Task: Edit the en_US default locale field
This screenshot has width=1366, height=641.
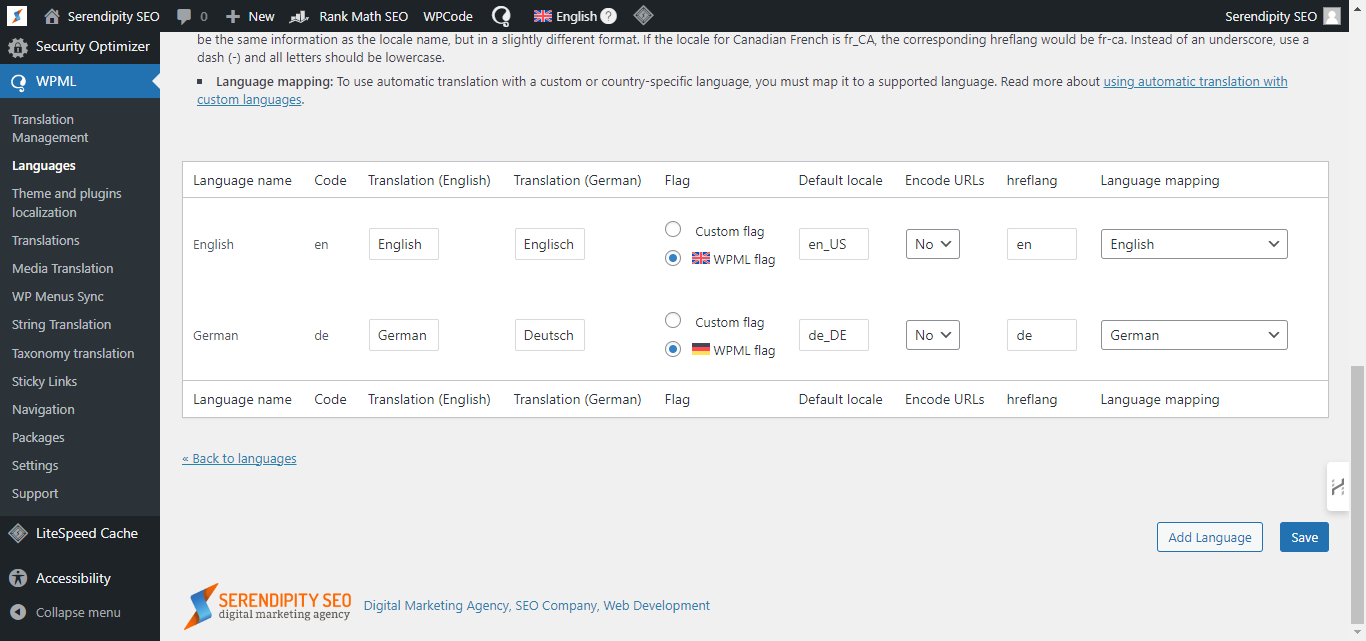Action: pos(834,244)
